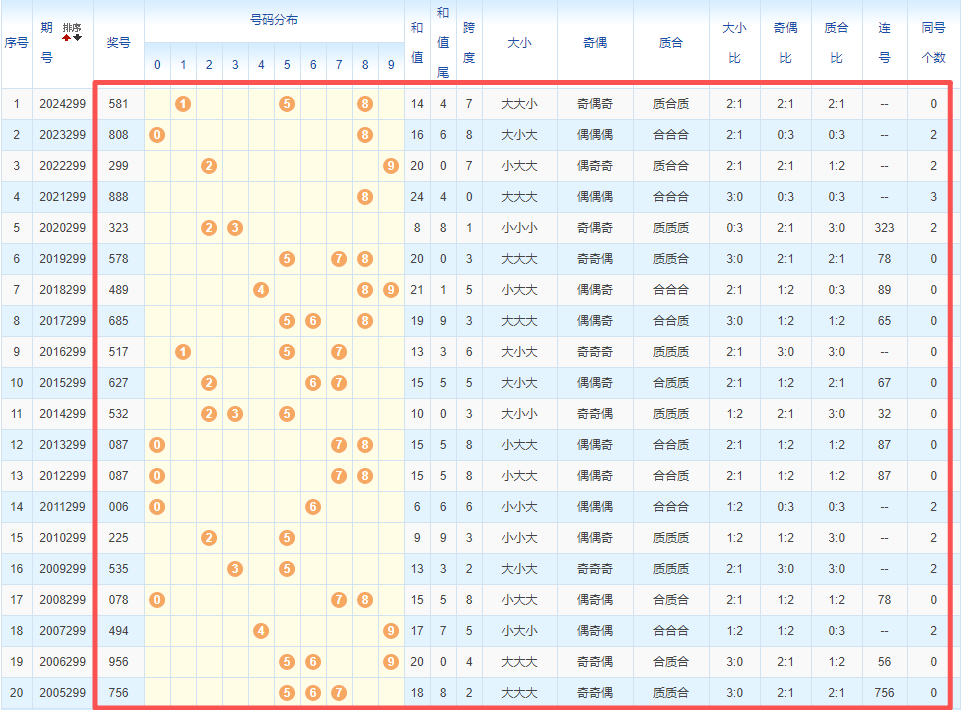Click issue number 2005299 in last row
The image size is (961, 710).
point(62,693)
